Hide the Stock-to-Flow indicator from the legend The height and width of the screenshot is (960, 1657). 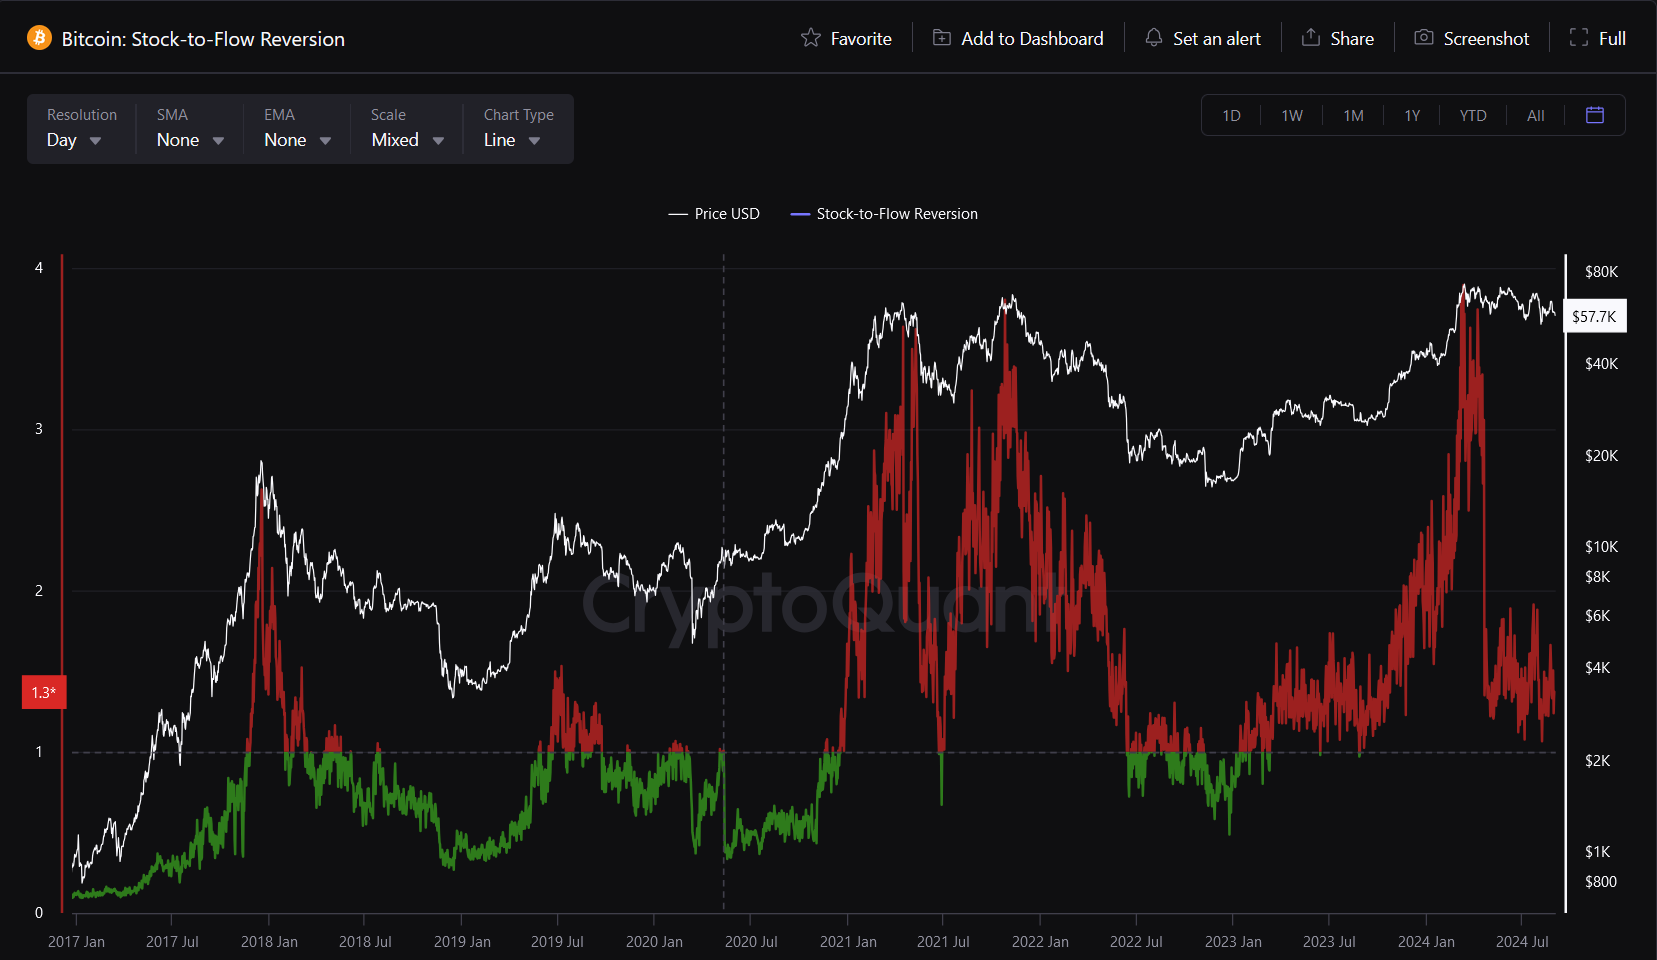tap(897, 213)
